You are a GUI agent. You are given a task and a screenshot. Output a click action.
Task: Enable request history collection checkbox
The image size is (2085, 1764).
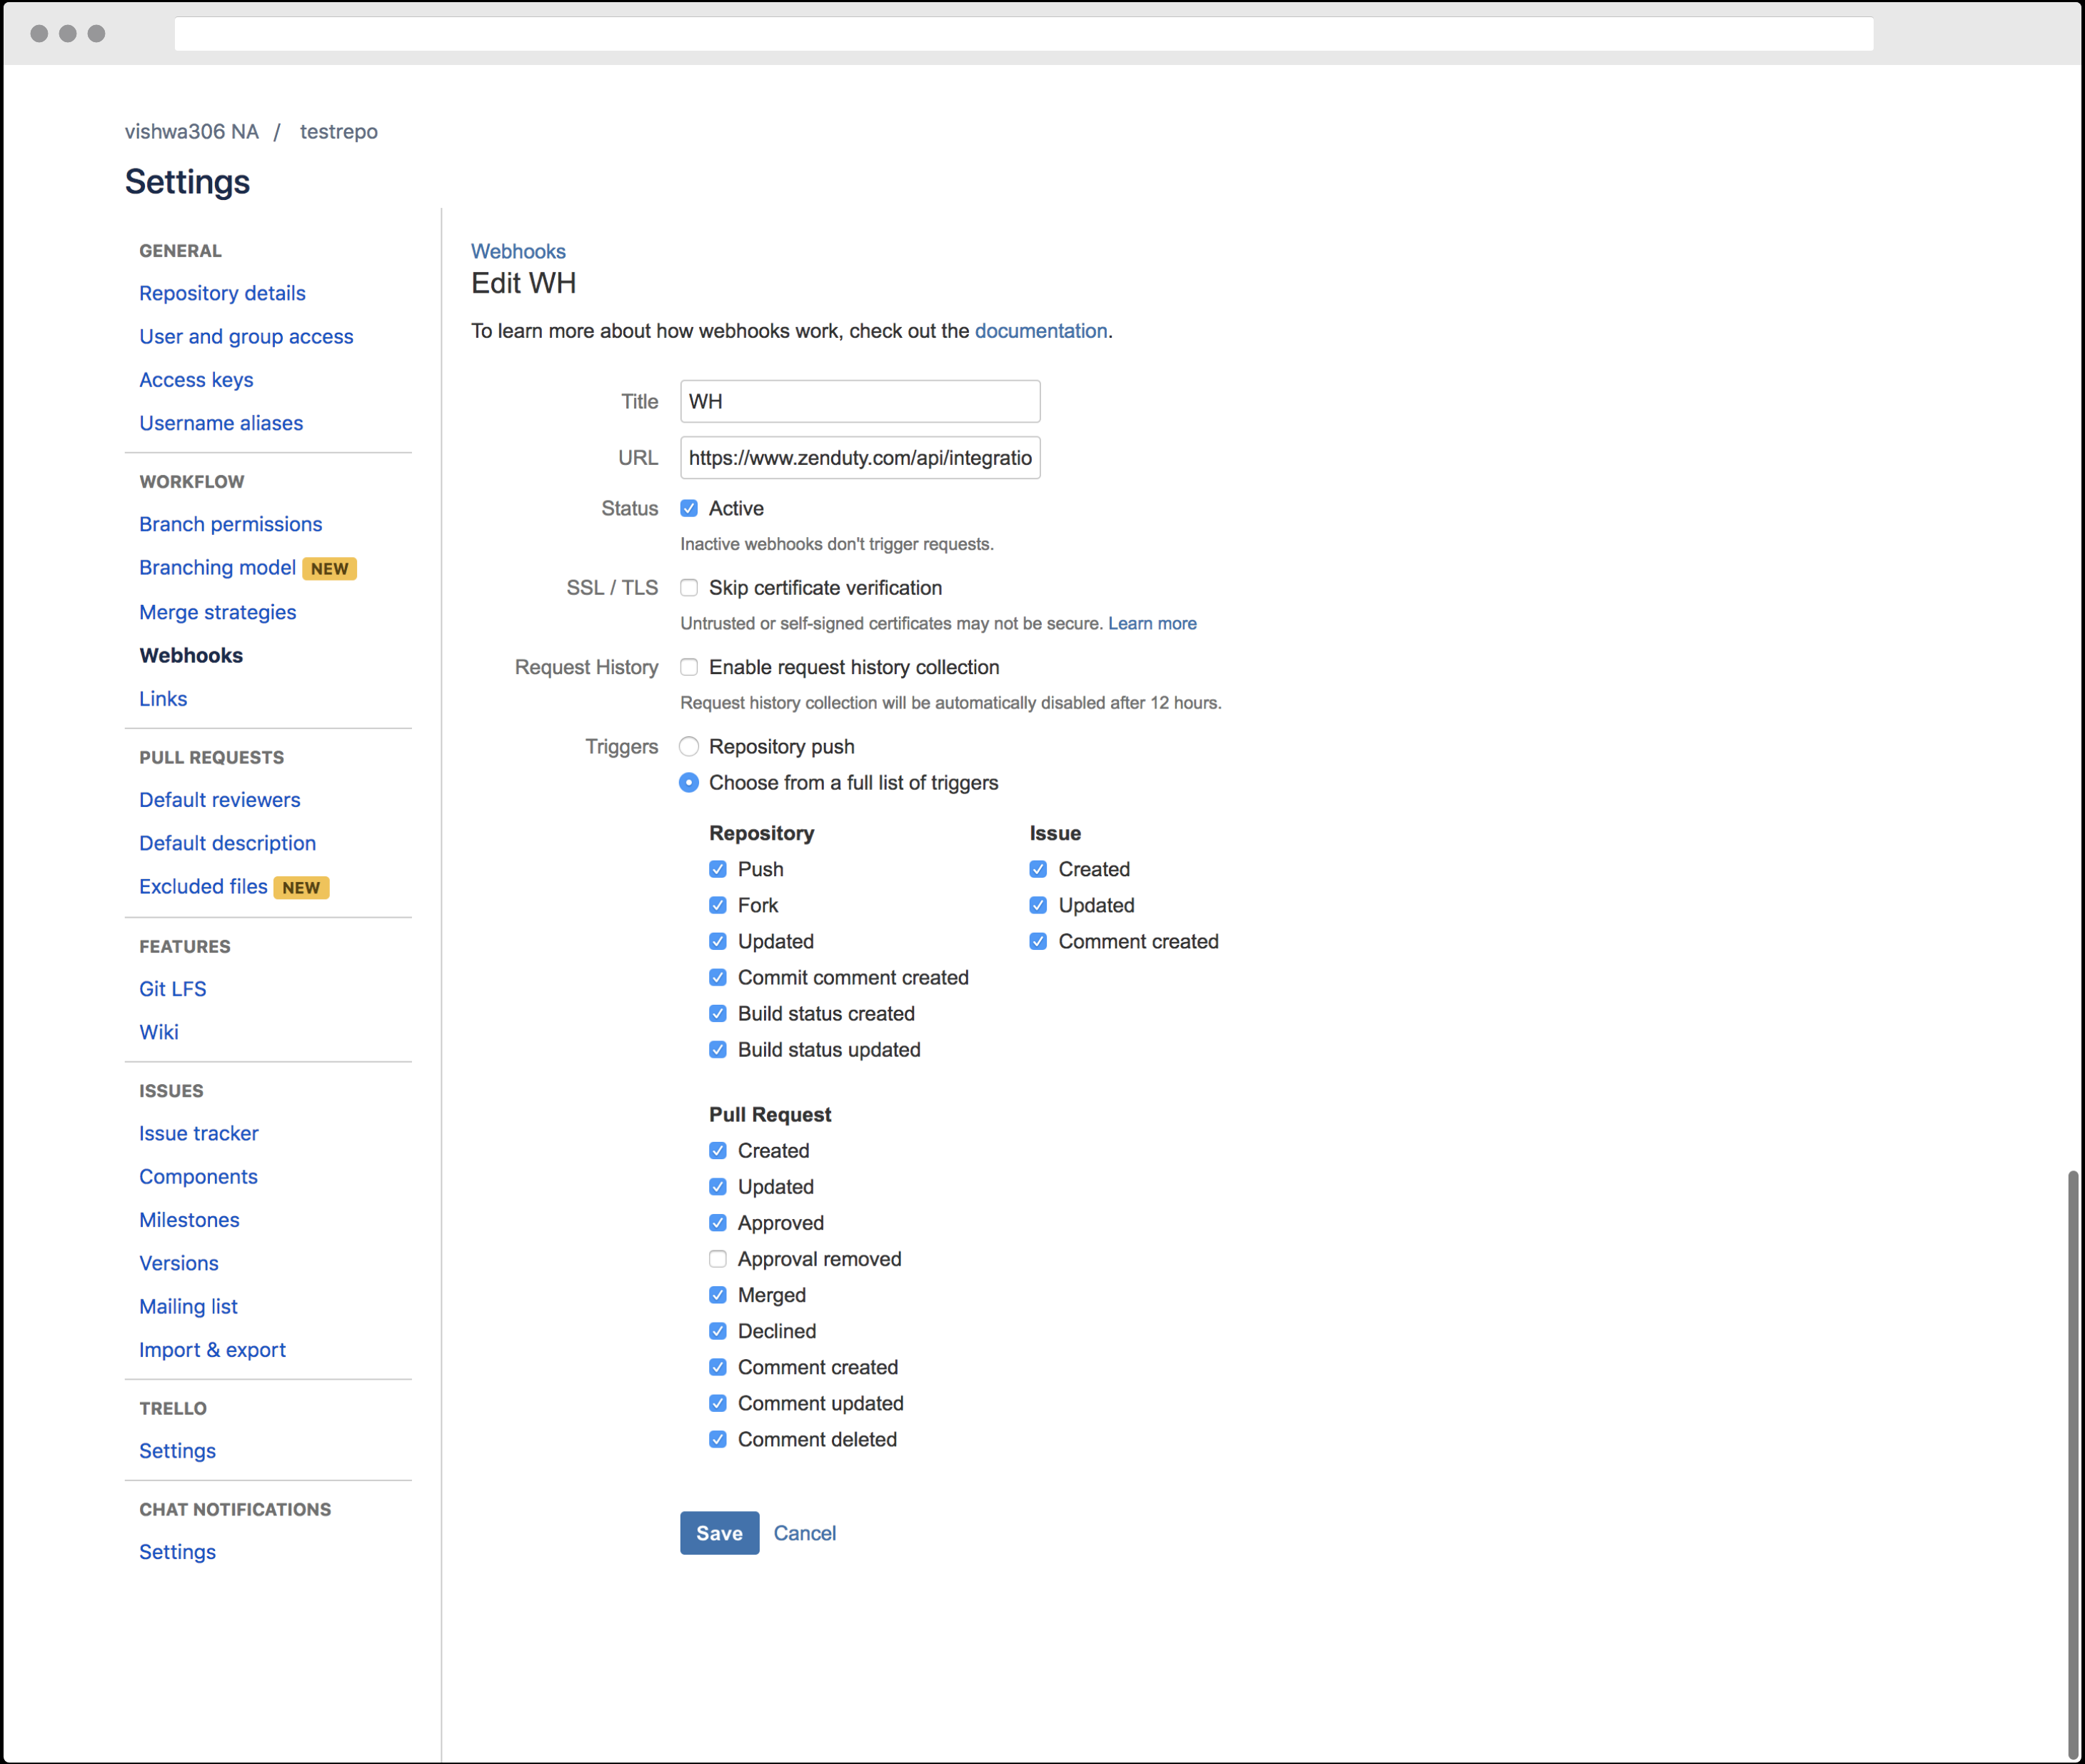pos(689,667)
